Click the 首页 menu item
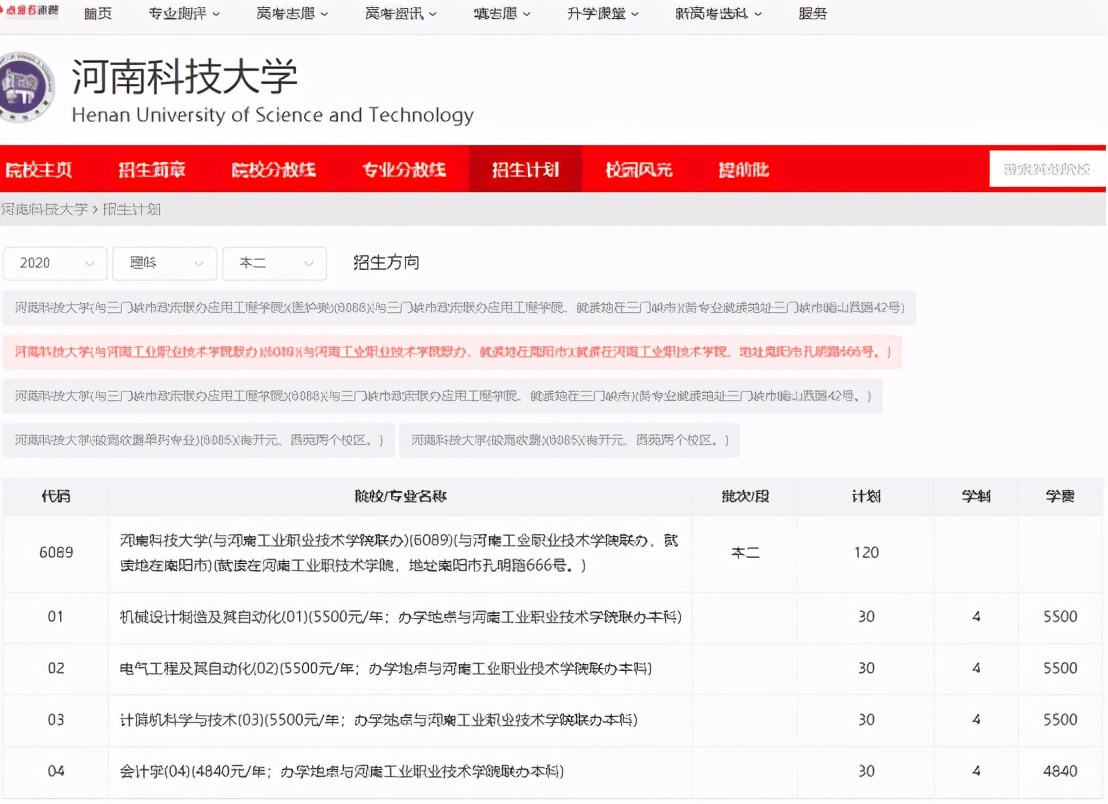 click(x=97, y=14)
